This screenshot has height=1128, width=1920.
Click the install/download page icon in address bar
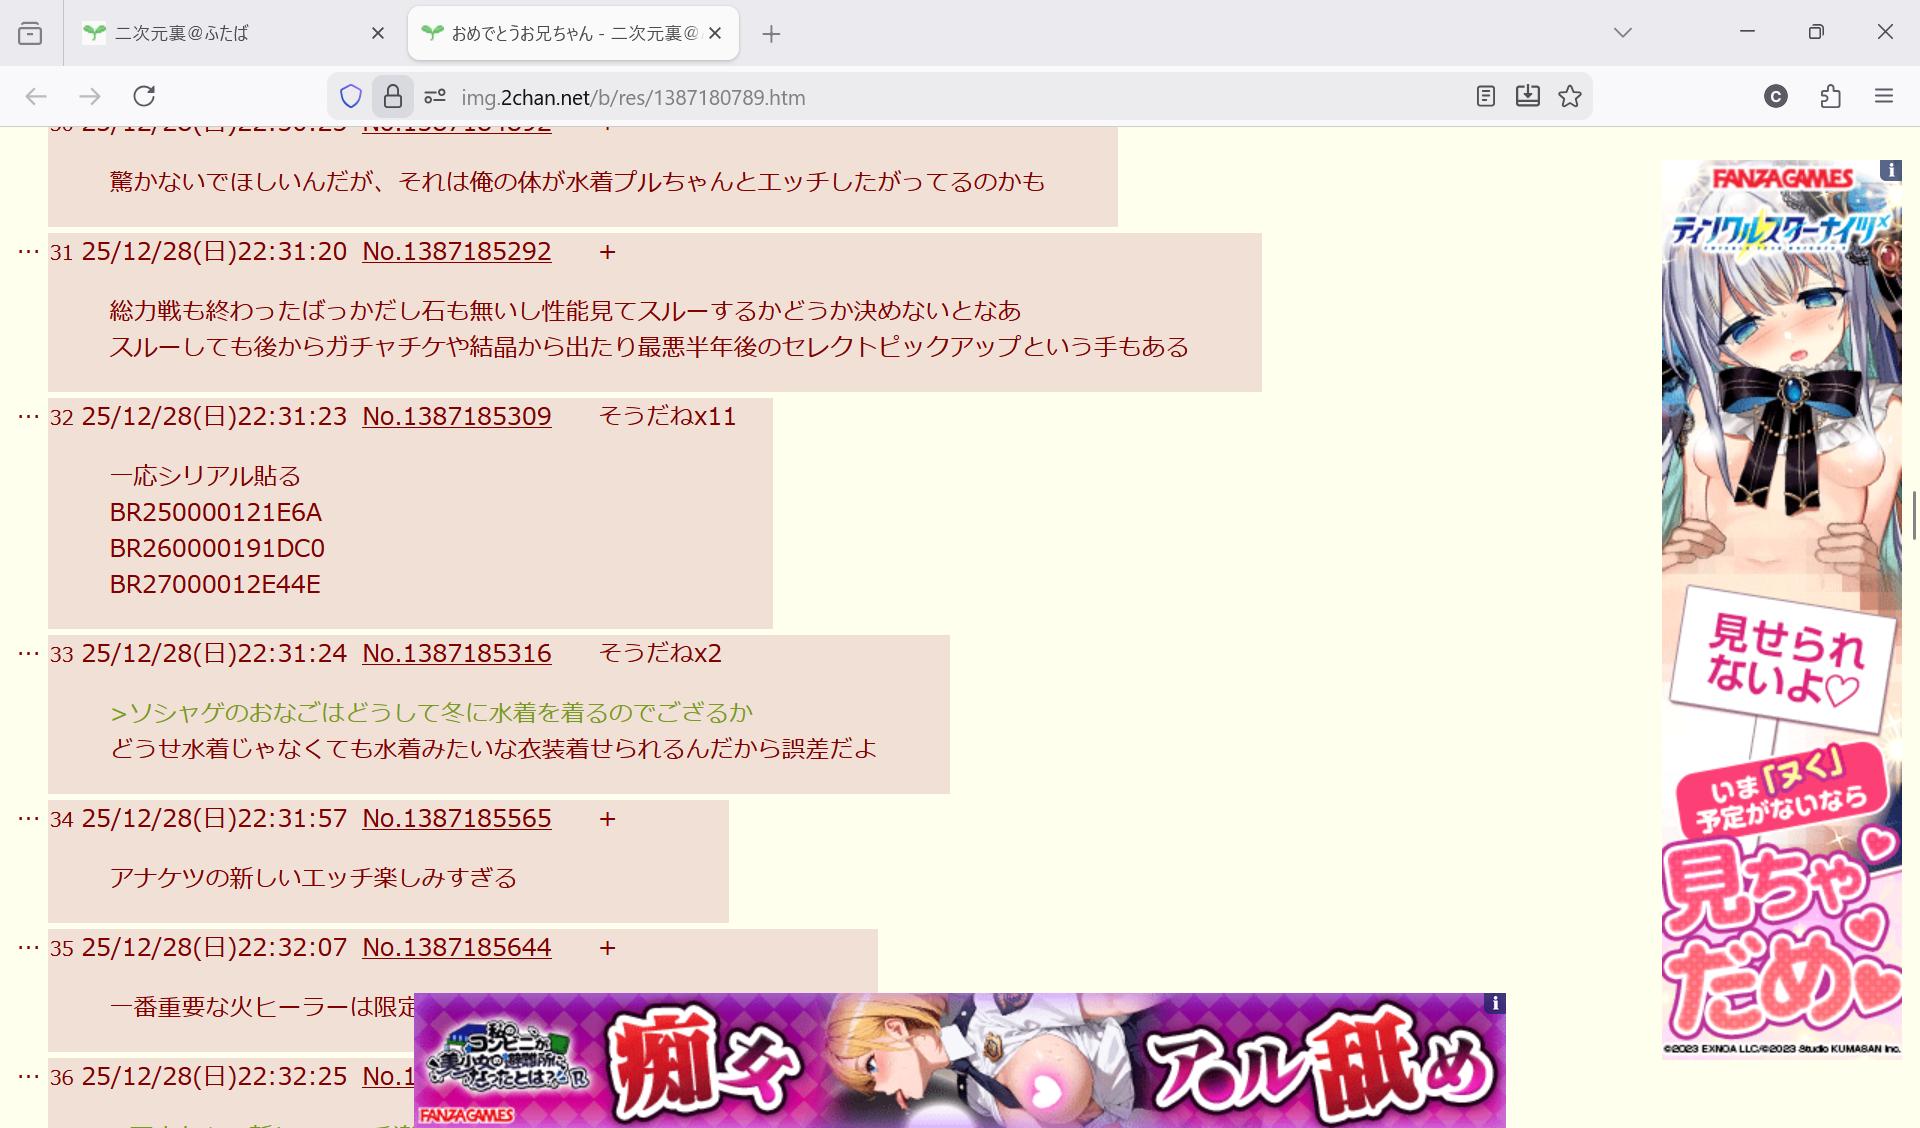pos(1527,96)
